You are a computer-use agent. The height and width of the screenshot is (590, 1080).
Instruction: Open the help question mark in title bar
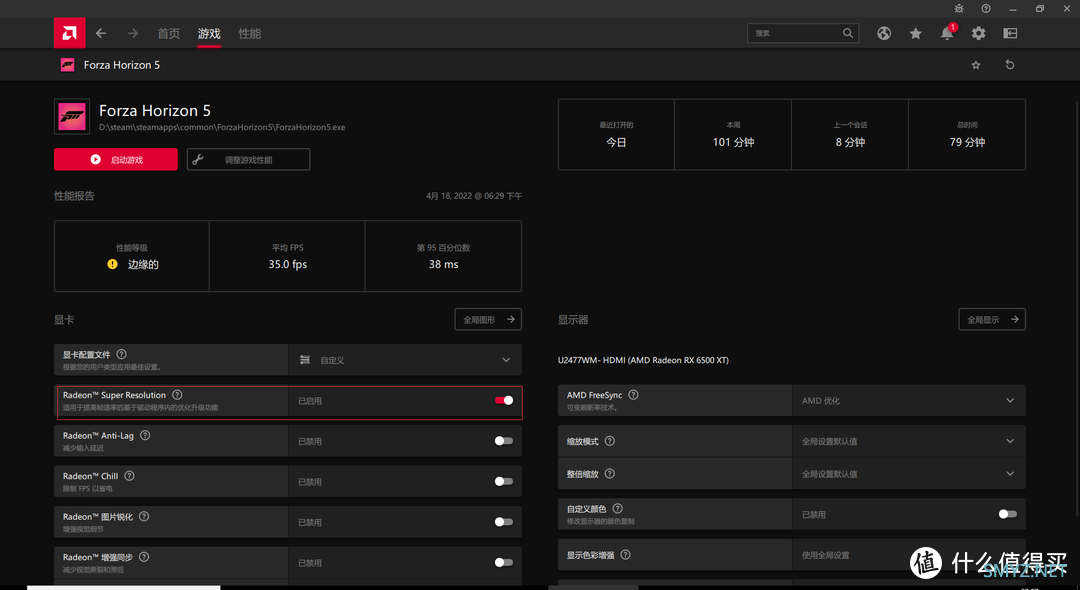(x=986, y=8)
